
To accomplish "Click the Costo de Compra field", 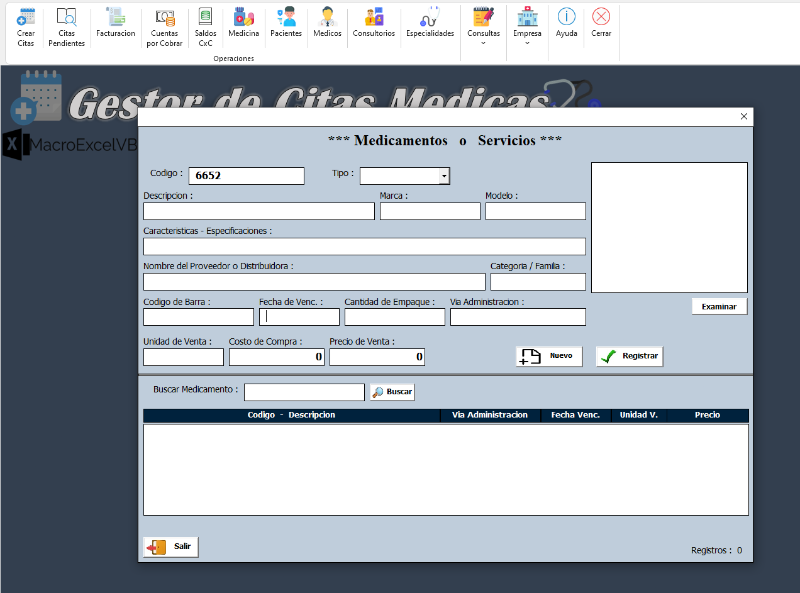I will point(277,357).
